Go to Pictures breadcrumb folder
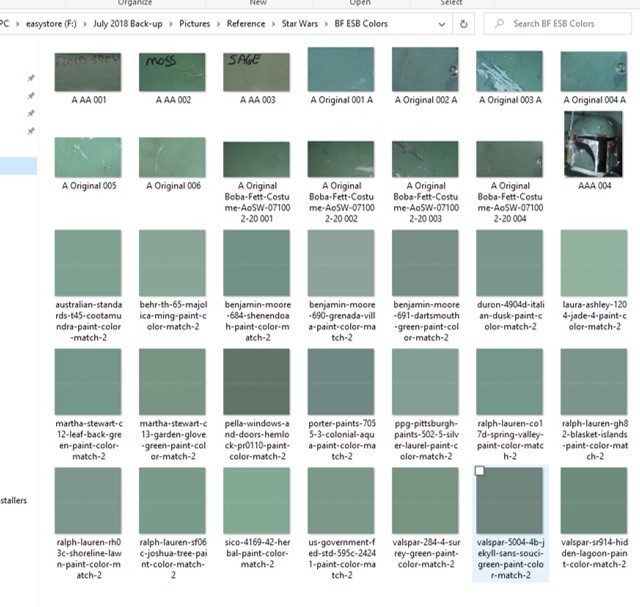Viewport: 640px width, 607px height. tap(194, 24)
